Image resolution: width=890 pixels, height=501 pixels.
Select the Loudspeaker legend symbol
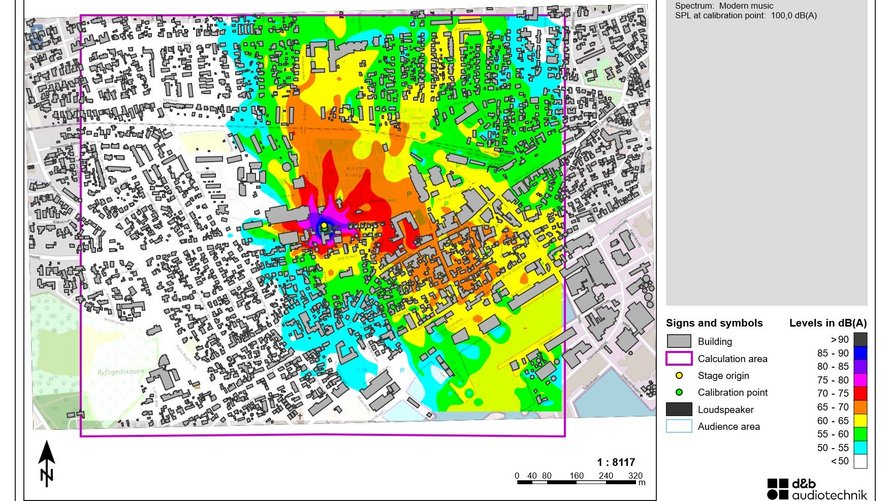pyautogui.click(x=679, y=409)
